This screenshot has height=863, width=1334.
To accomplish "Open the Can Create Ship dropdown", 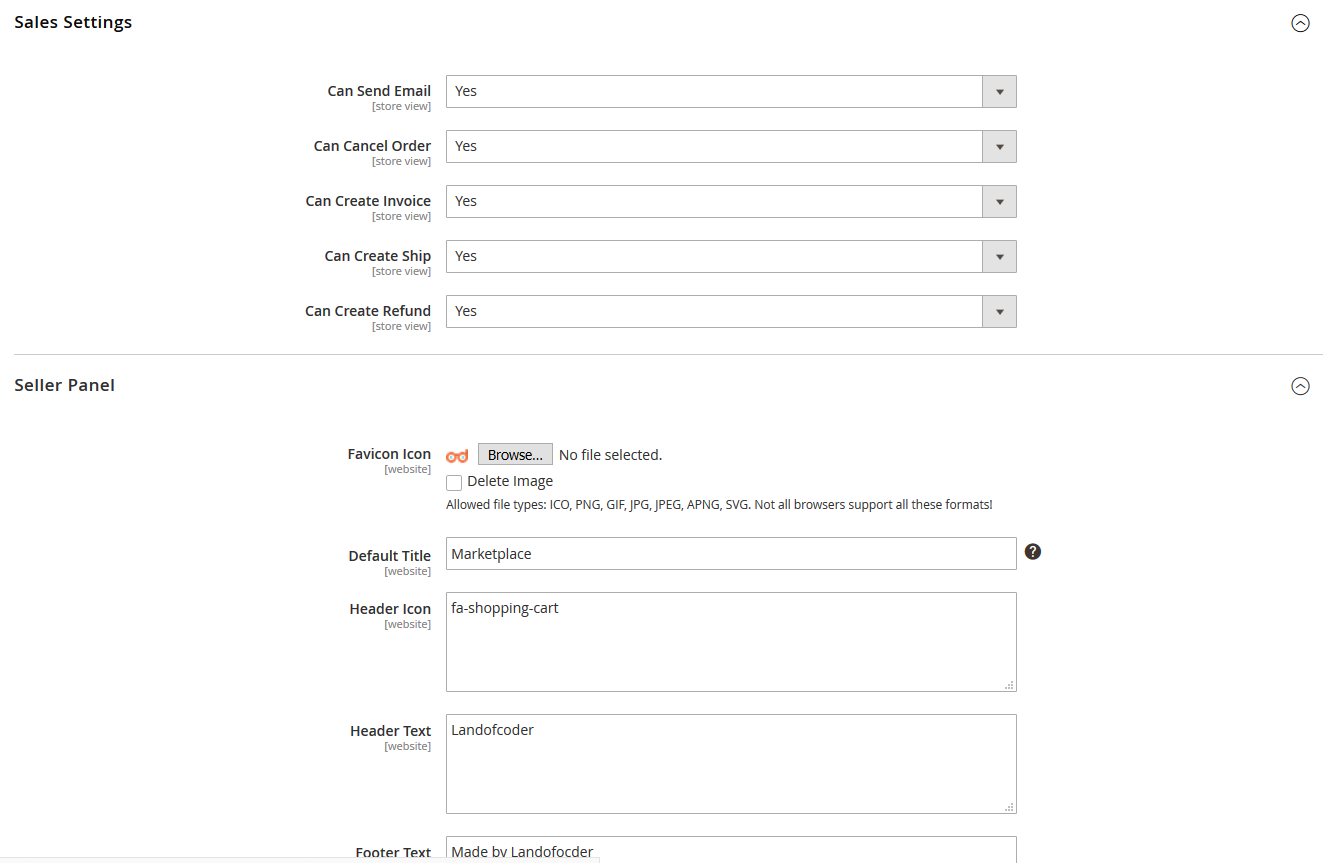I will tap(730, 256).
